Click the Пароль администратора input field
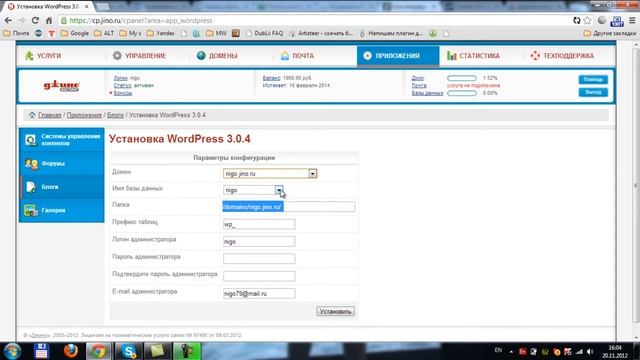Viewport: 640px width, 360px height. pyautogui.click(x=259, y=258)
